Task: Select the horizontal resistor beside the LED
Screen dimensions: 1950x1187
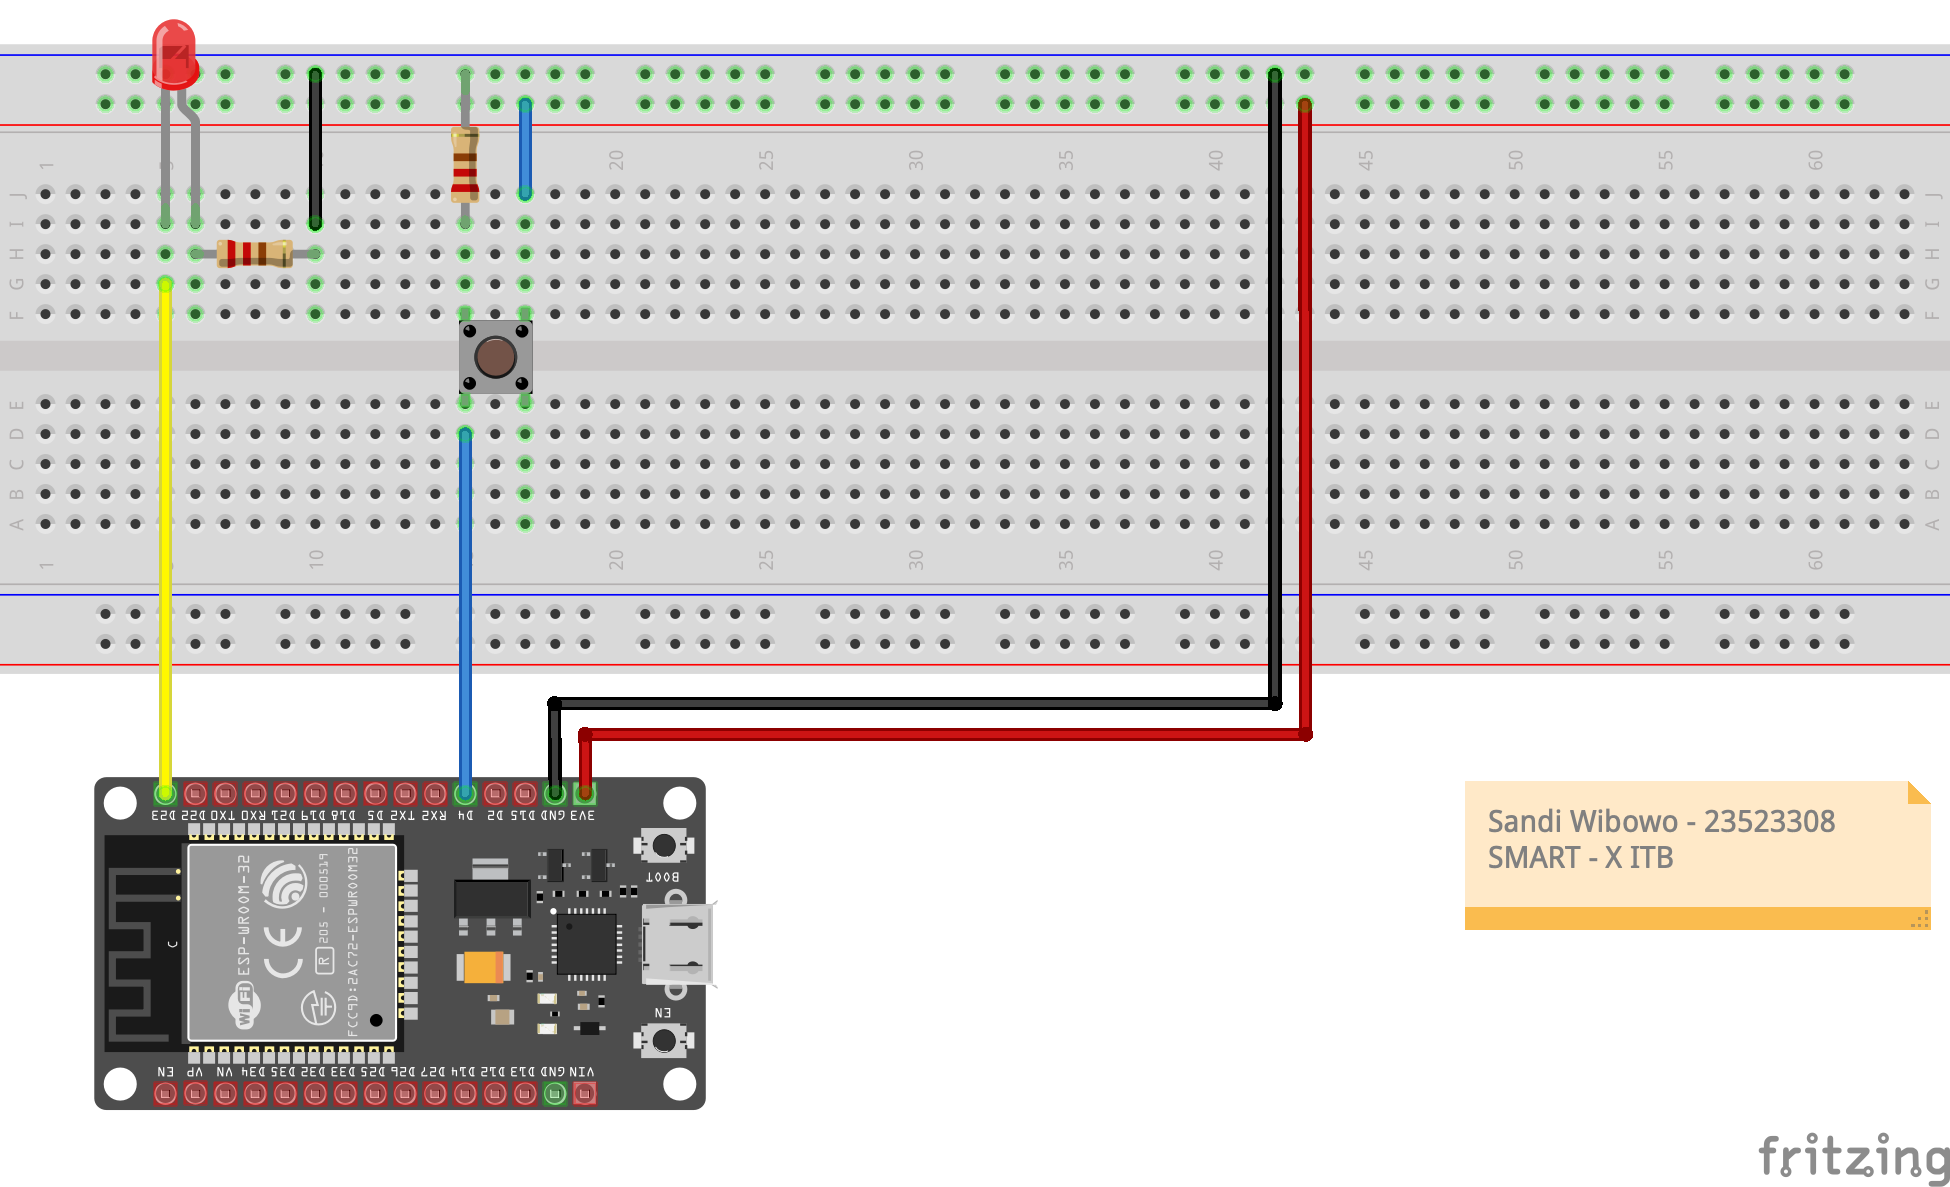Action: (x=255, y=253)
